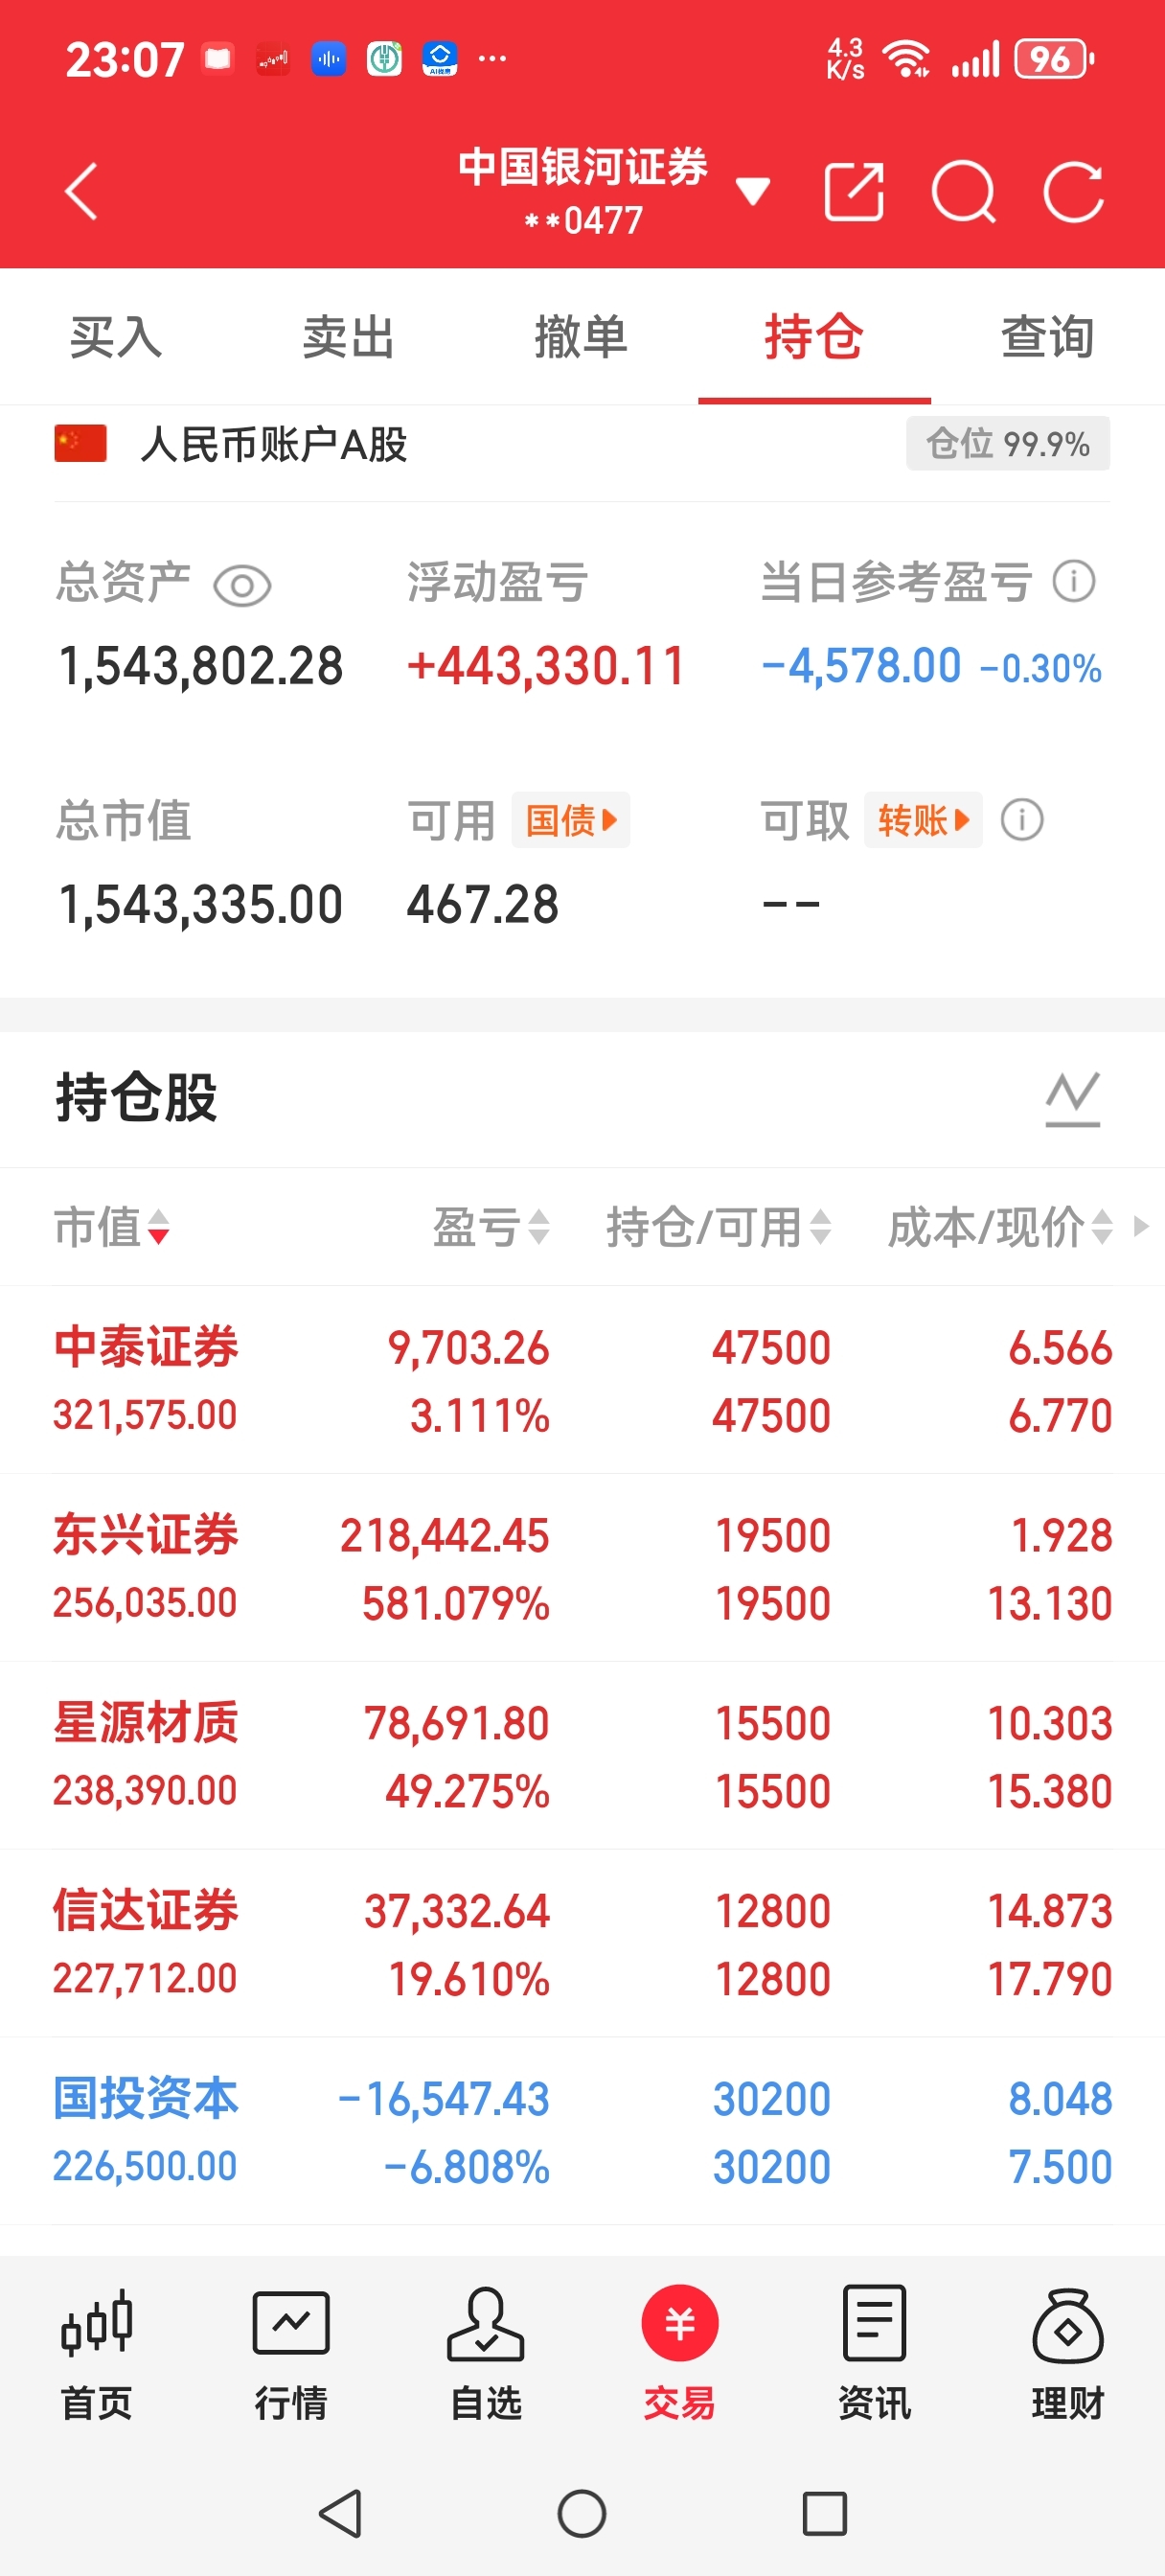Screen dimensions: 1165x2576
Task: Tap the search magnifier icon
Action: [963, 191]
